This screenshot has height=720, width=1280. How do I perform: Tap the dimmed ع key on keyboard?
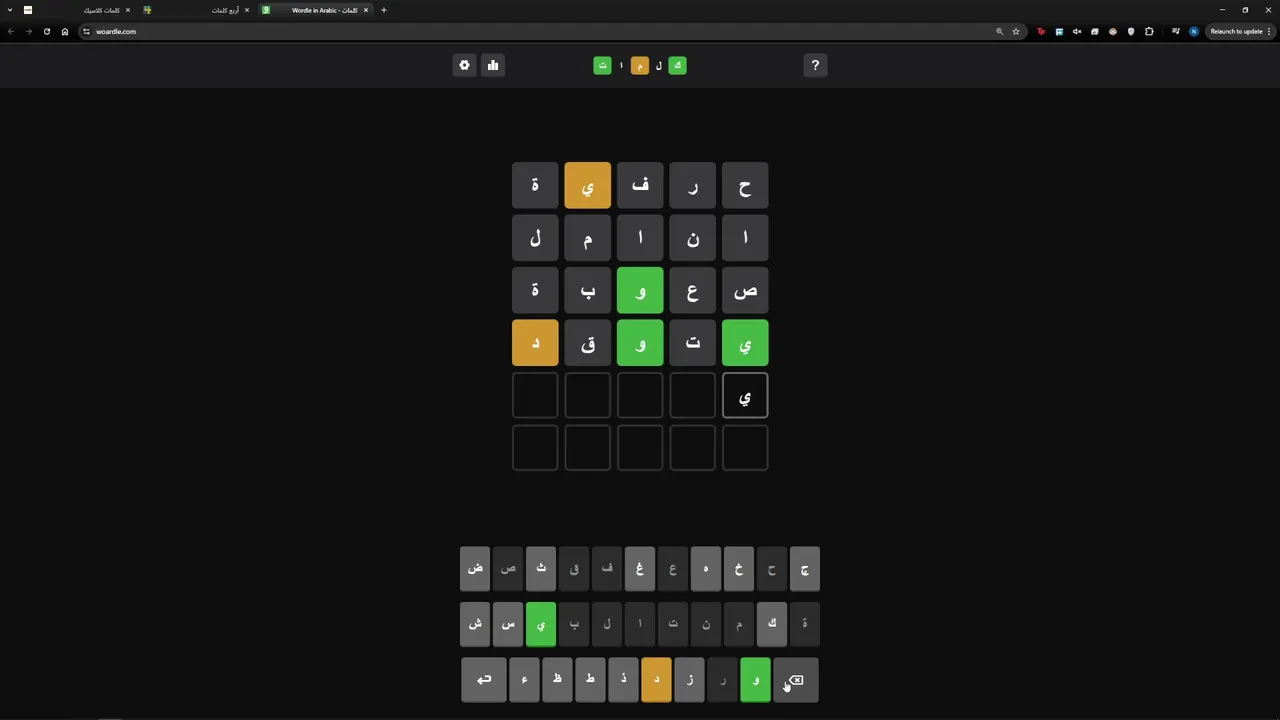point(673,568)
